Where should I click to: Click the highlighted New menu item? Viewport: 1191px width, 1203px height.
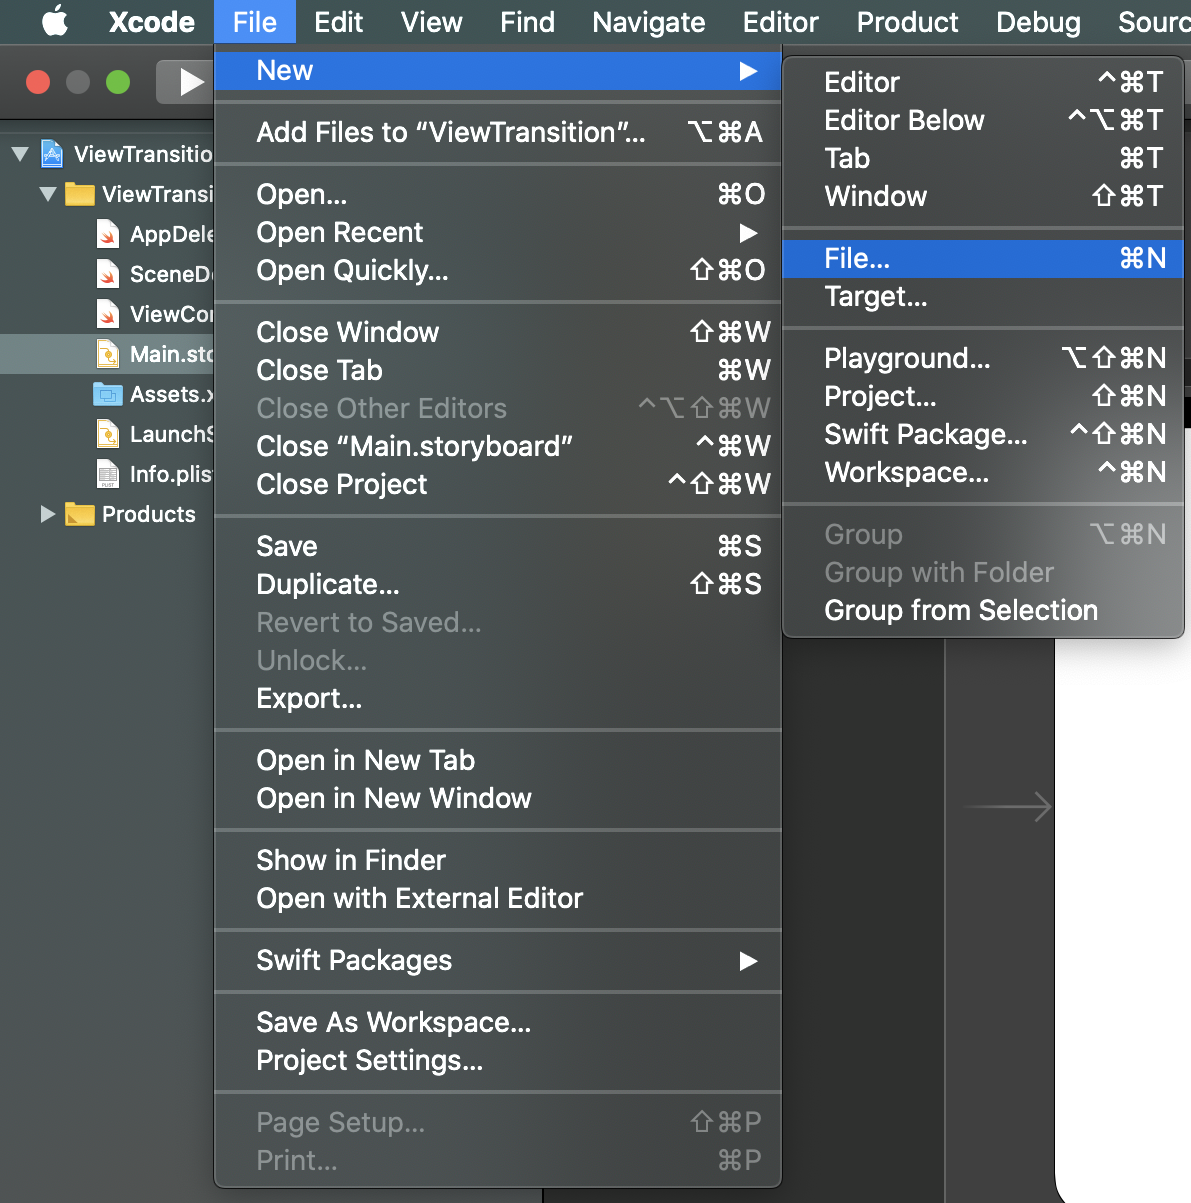[498, 70]
